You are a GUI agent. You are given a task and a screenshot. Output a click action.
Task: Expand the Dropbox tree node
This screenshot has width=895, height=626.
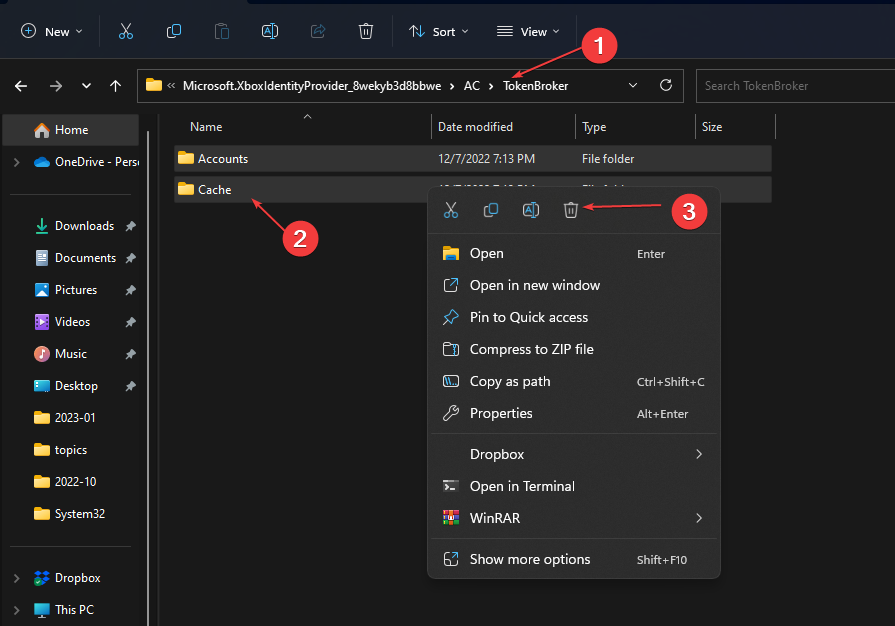tap(17, 578)
